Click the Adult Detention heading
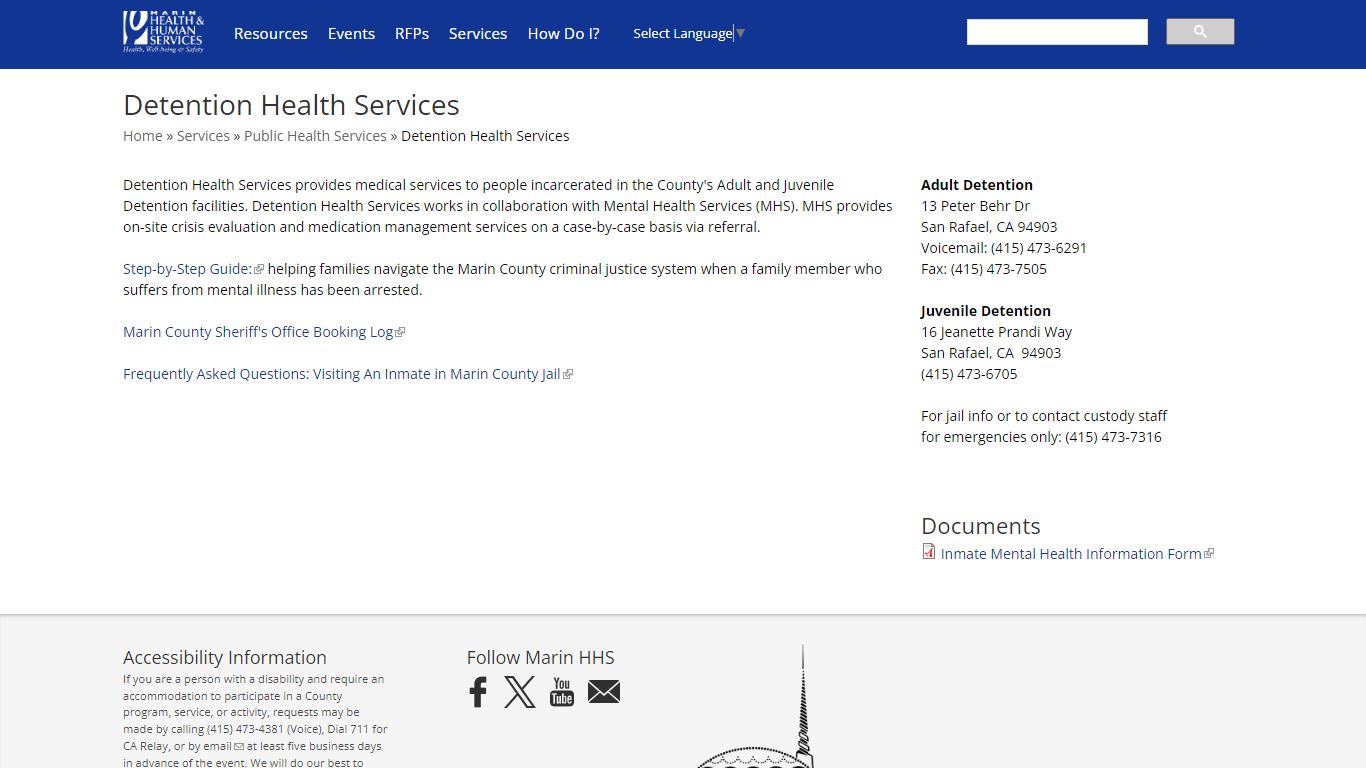Screen dimensions: 1366x768 pos(977,185)
